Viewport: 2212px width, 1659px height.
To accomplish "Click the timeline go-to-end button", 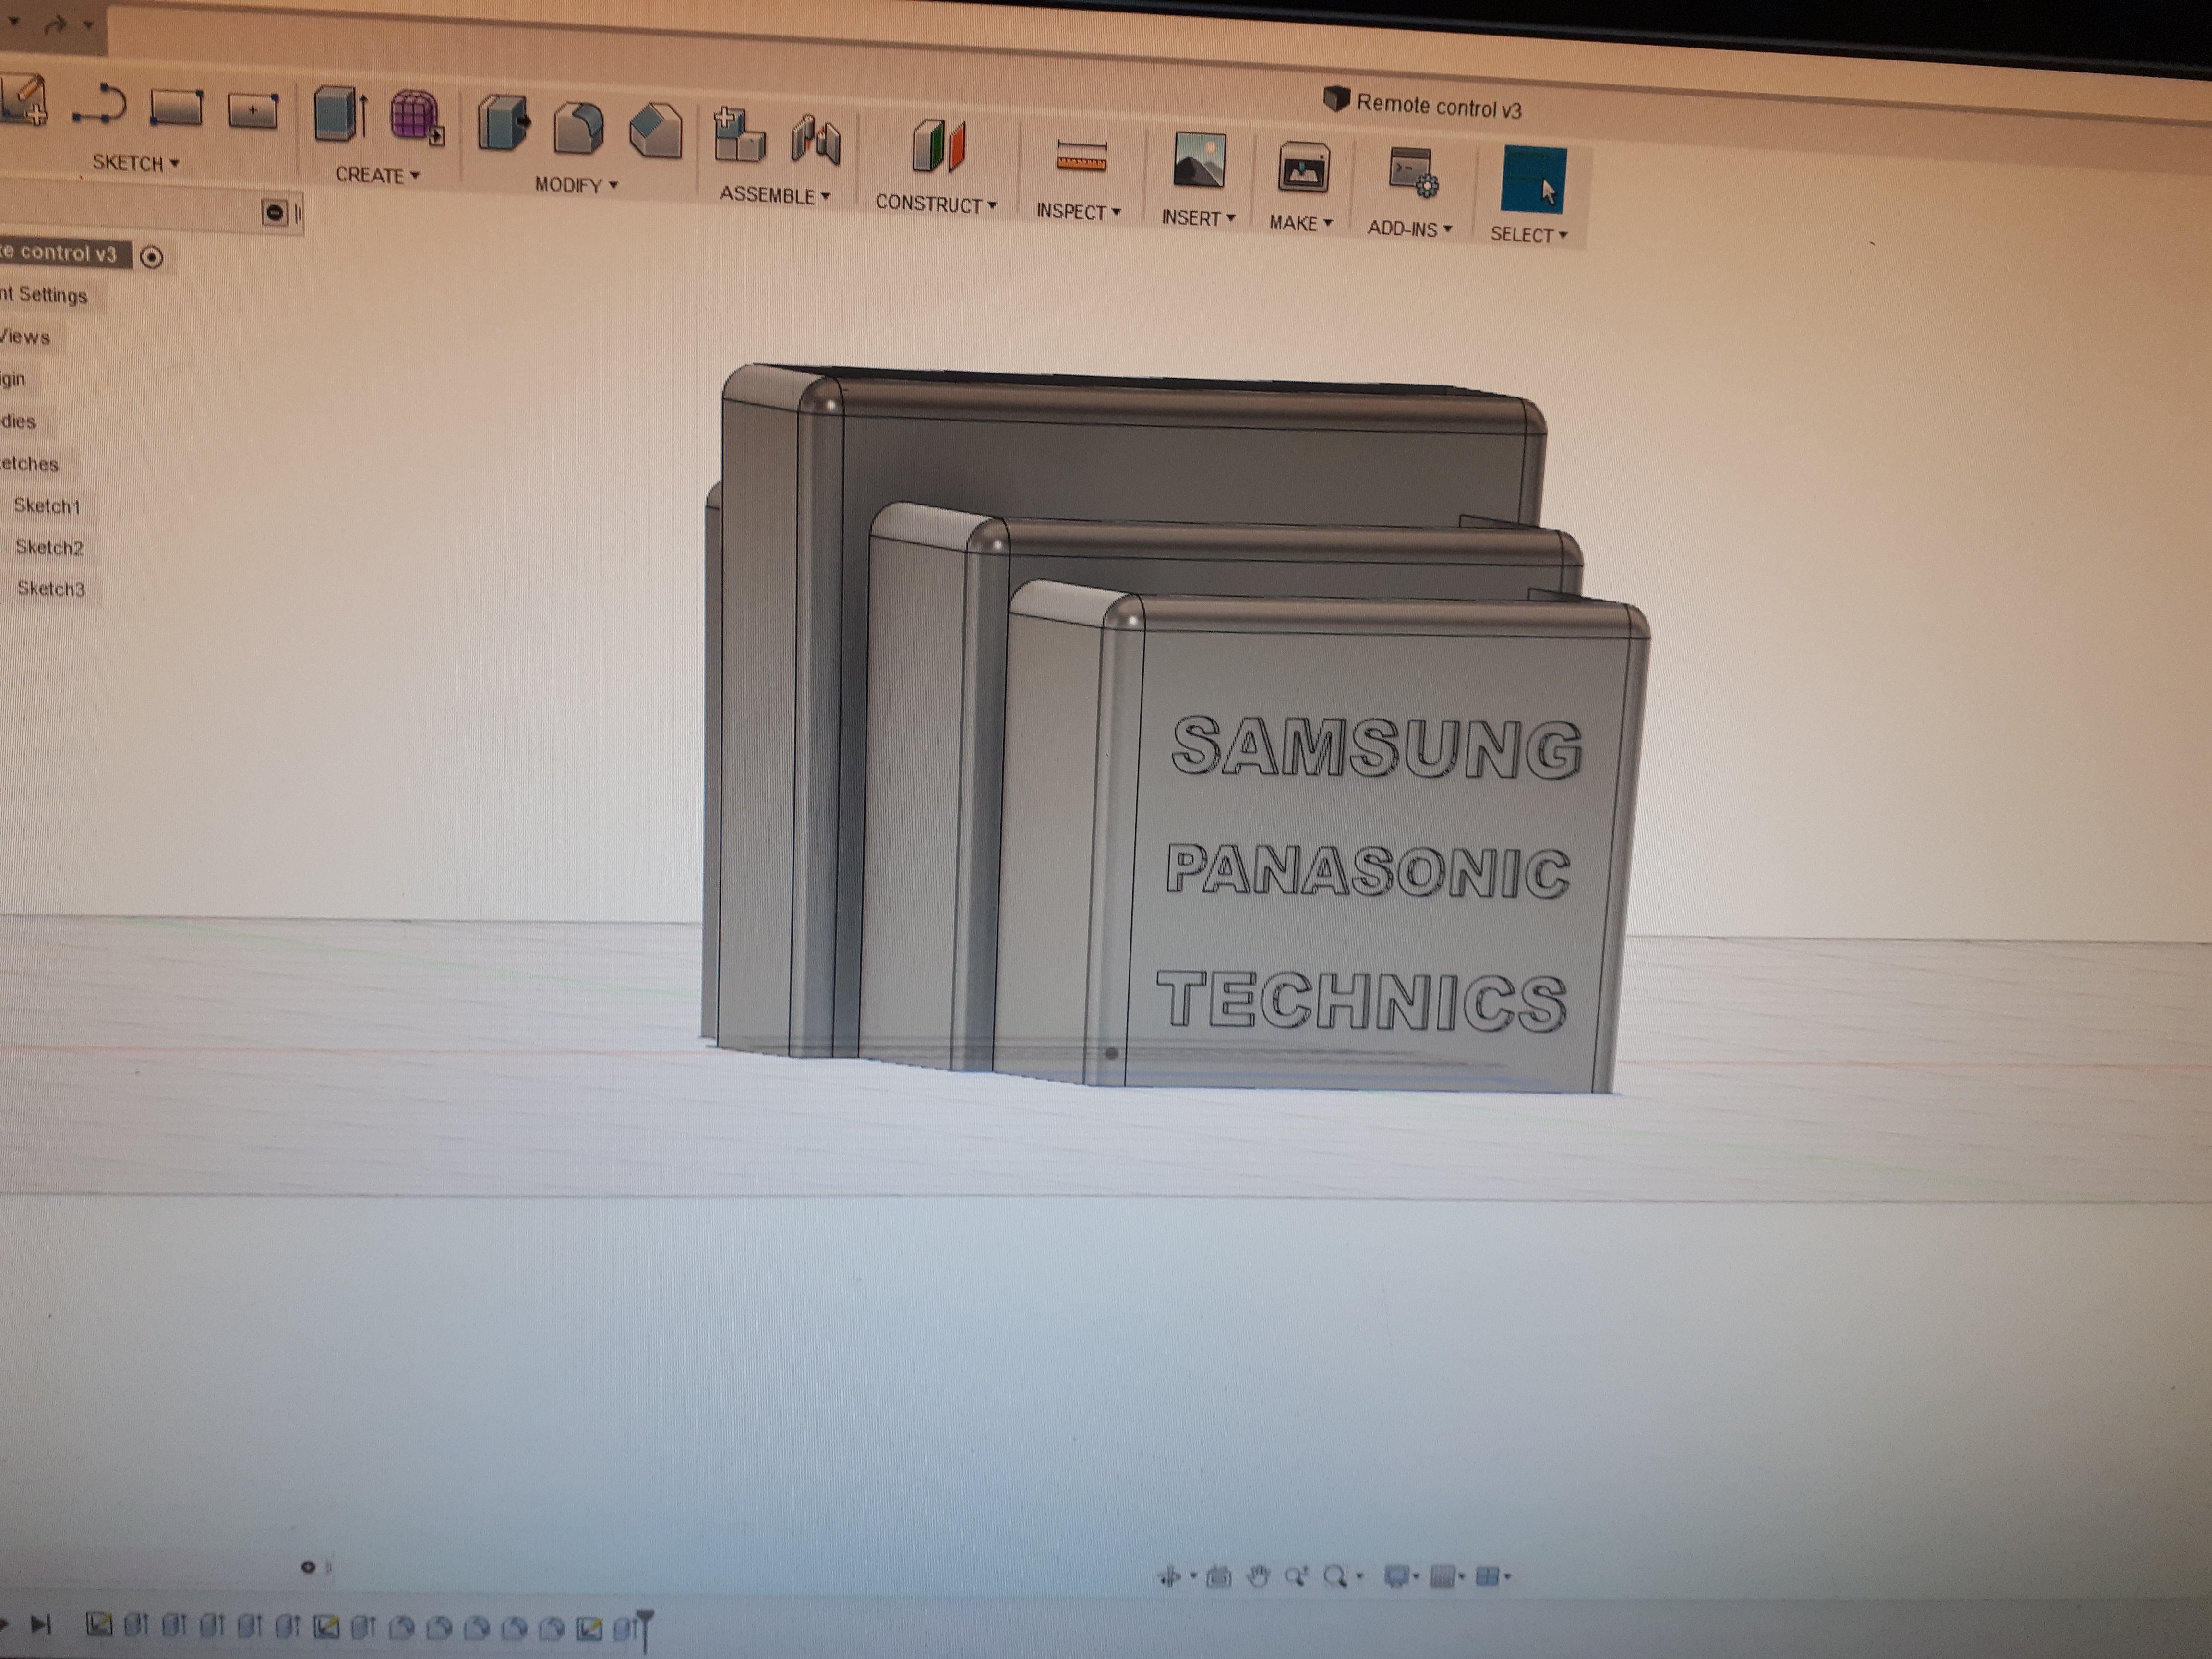I will point(40,1625).
